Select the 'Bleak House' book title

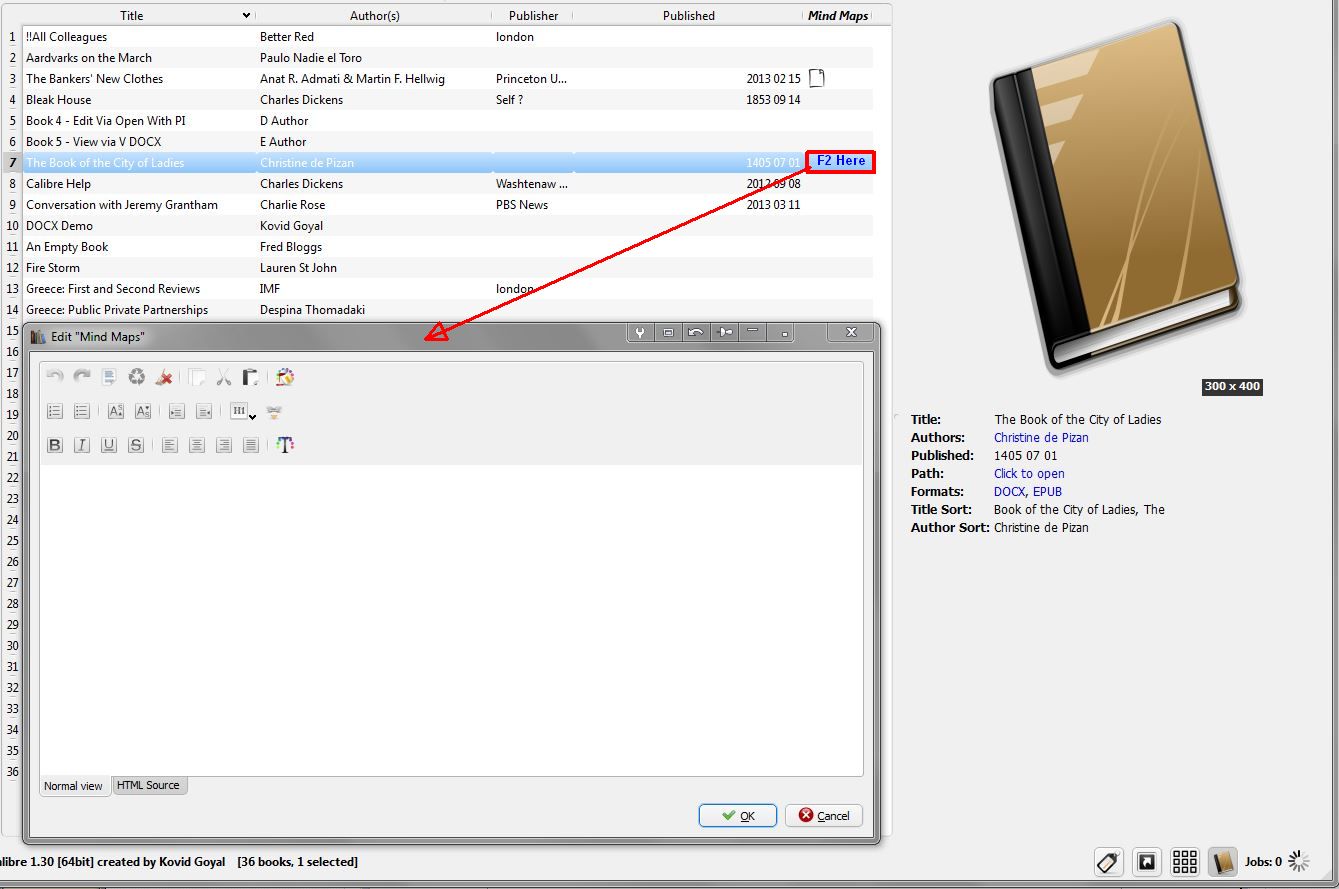[x=58, y=100]
